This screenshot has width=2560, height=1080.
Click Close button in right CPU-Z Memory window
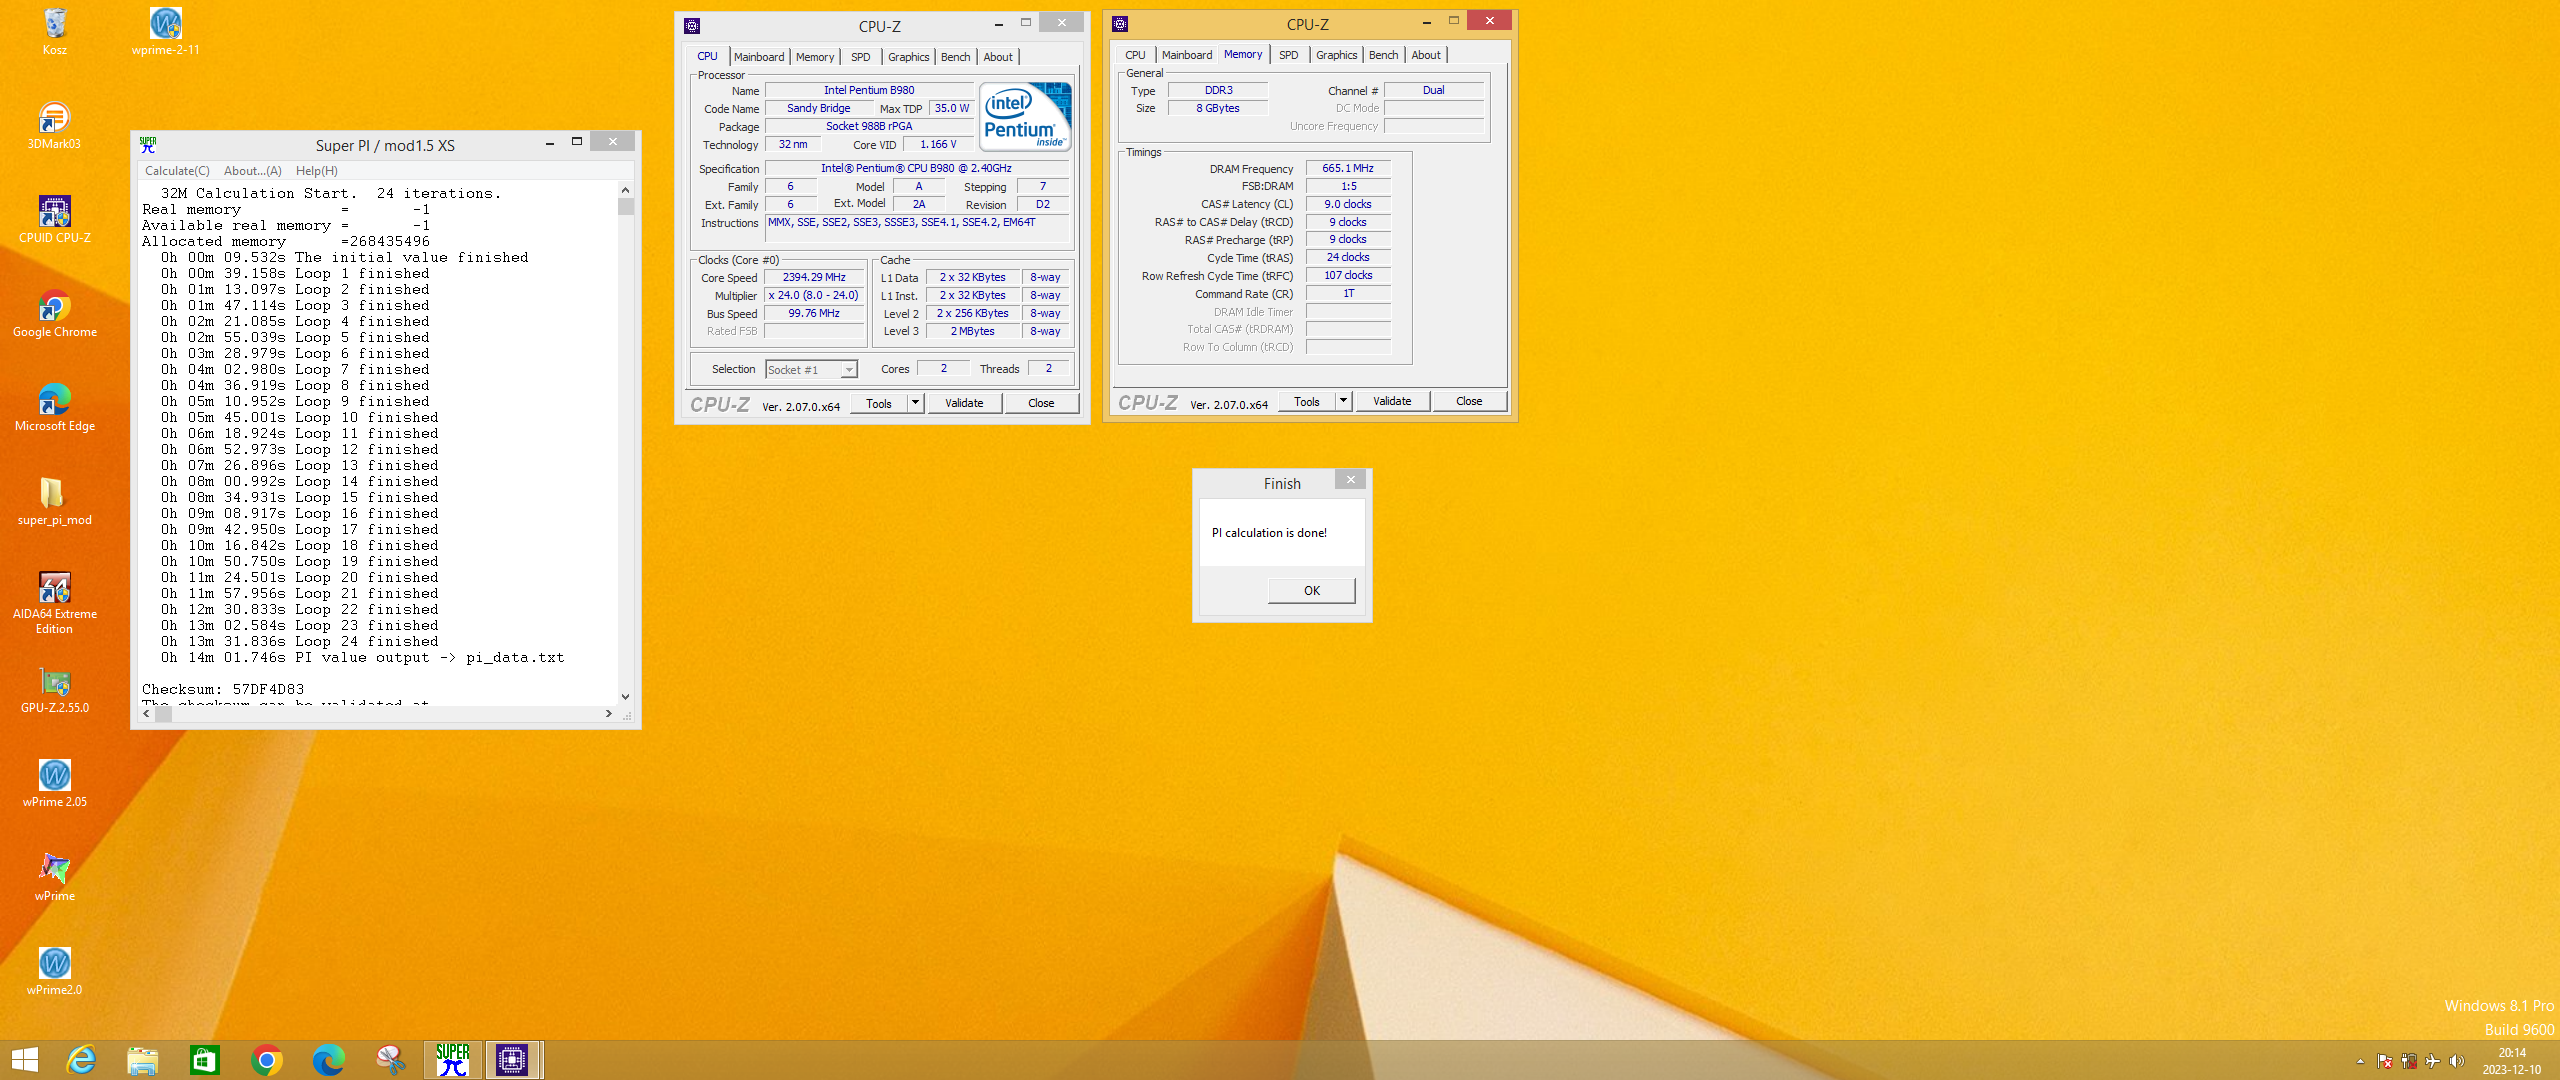(1469, 402)
